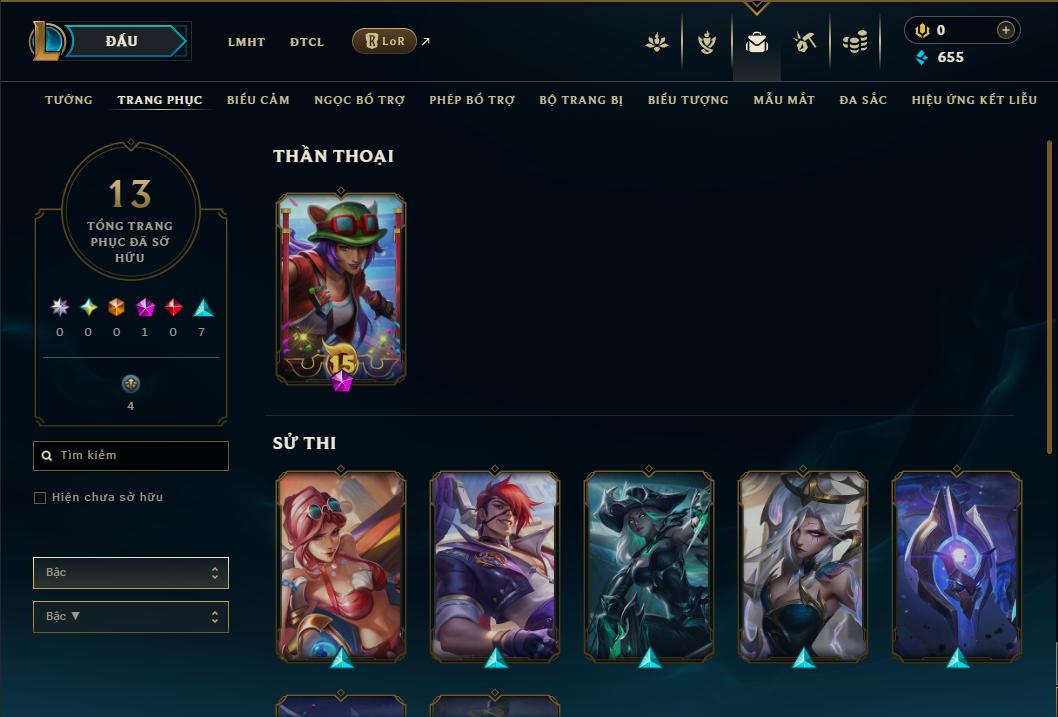Switch to the BIỂU CẢM tab

tap(258, 100)
